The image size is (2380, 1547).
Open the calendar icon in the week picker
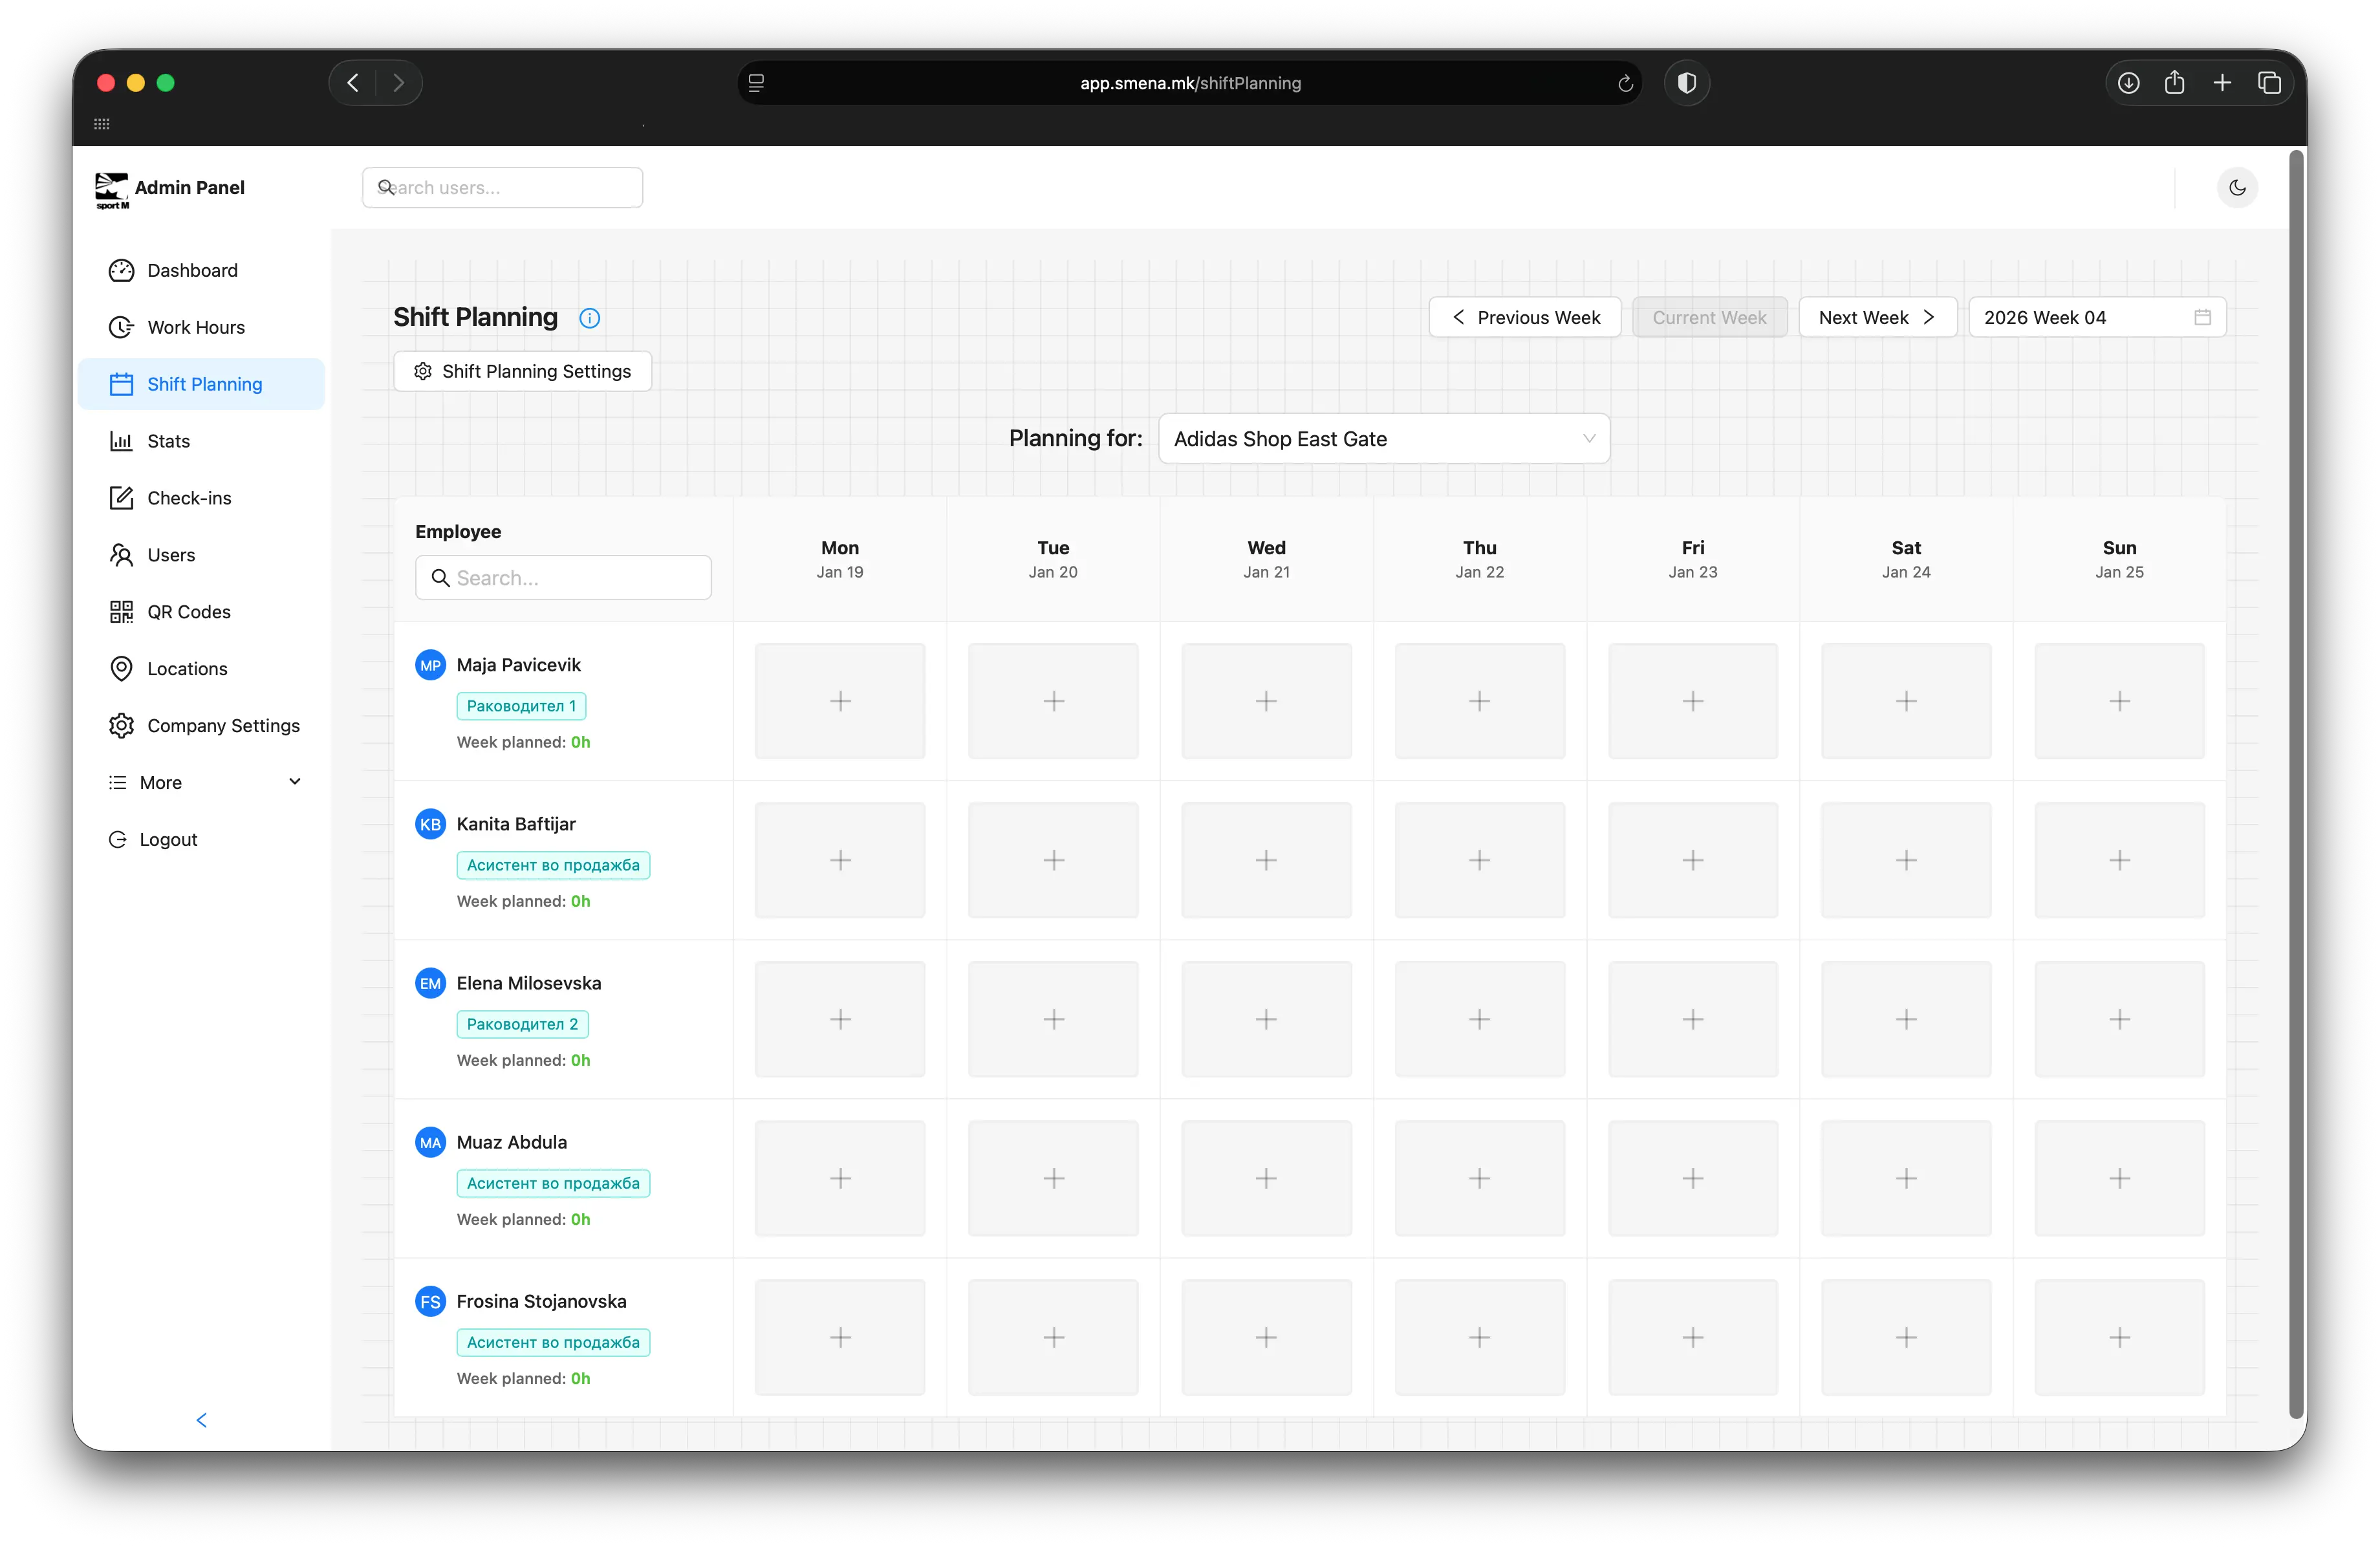2202,317
